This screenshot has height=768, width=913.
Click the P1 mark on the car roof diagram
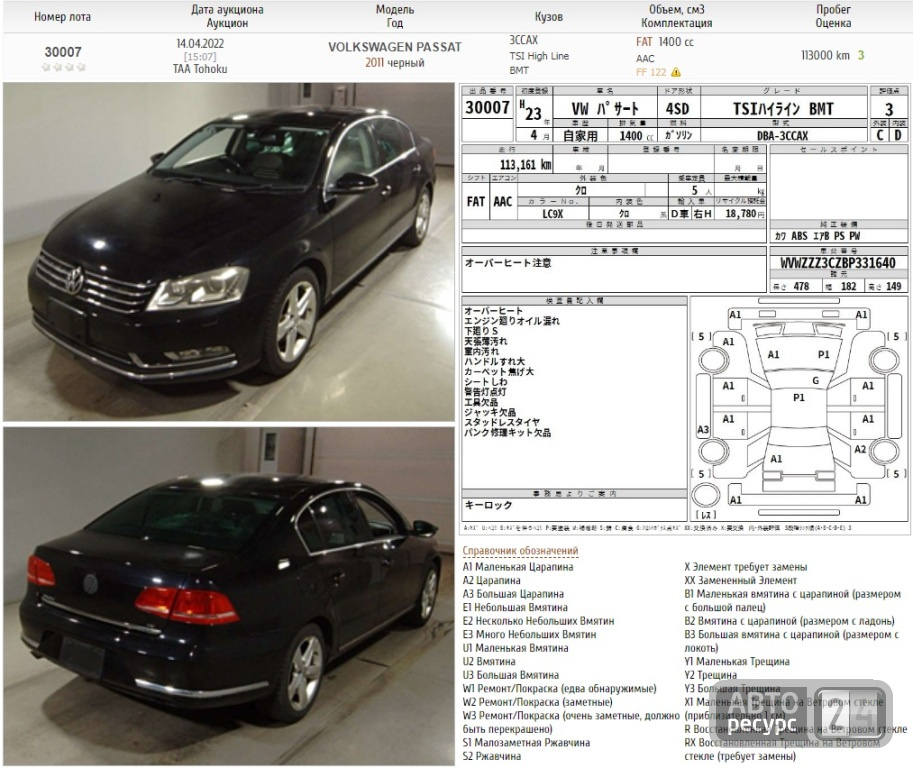tap(798, 397)
